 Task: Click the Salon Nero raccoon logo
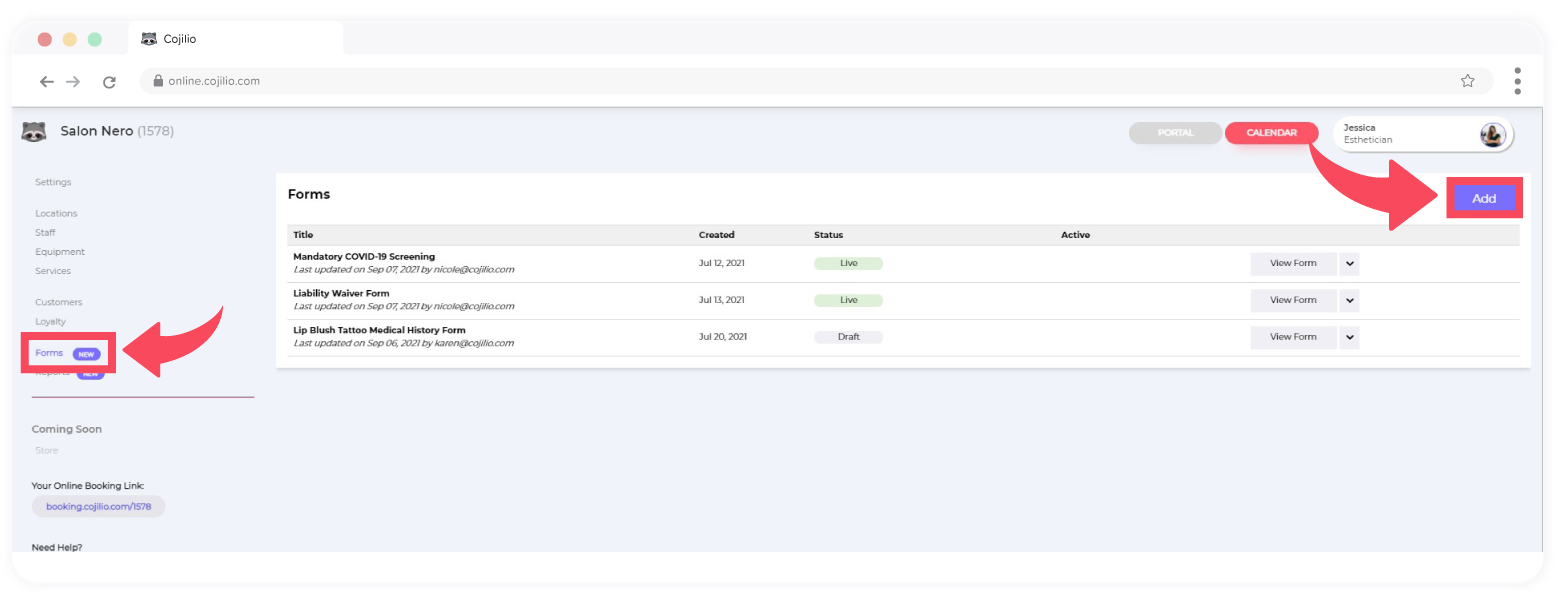tap(34, 130)
